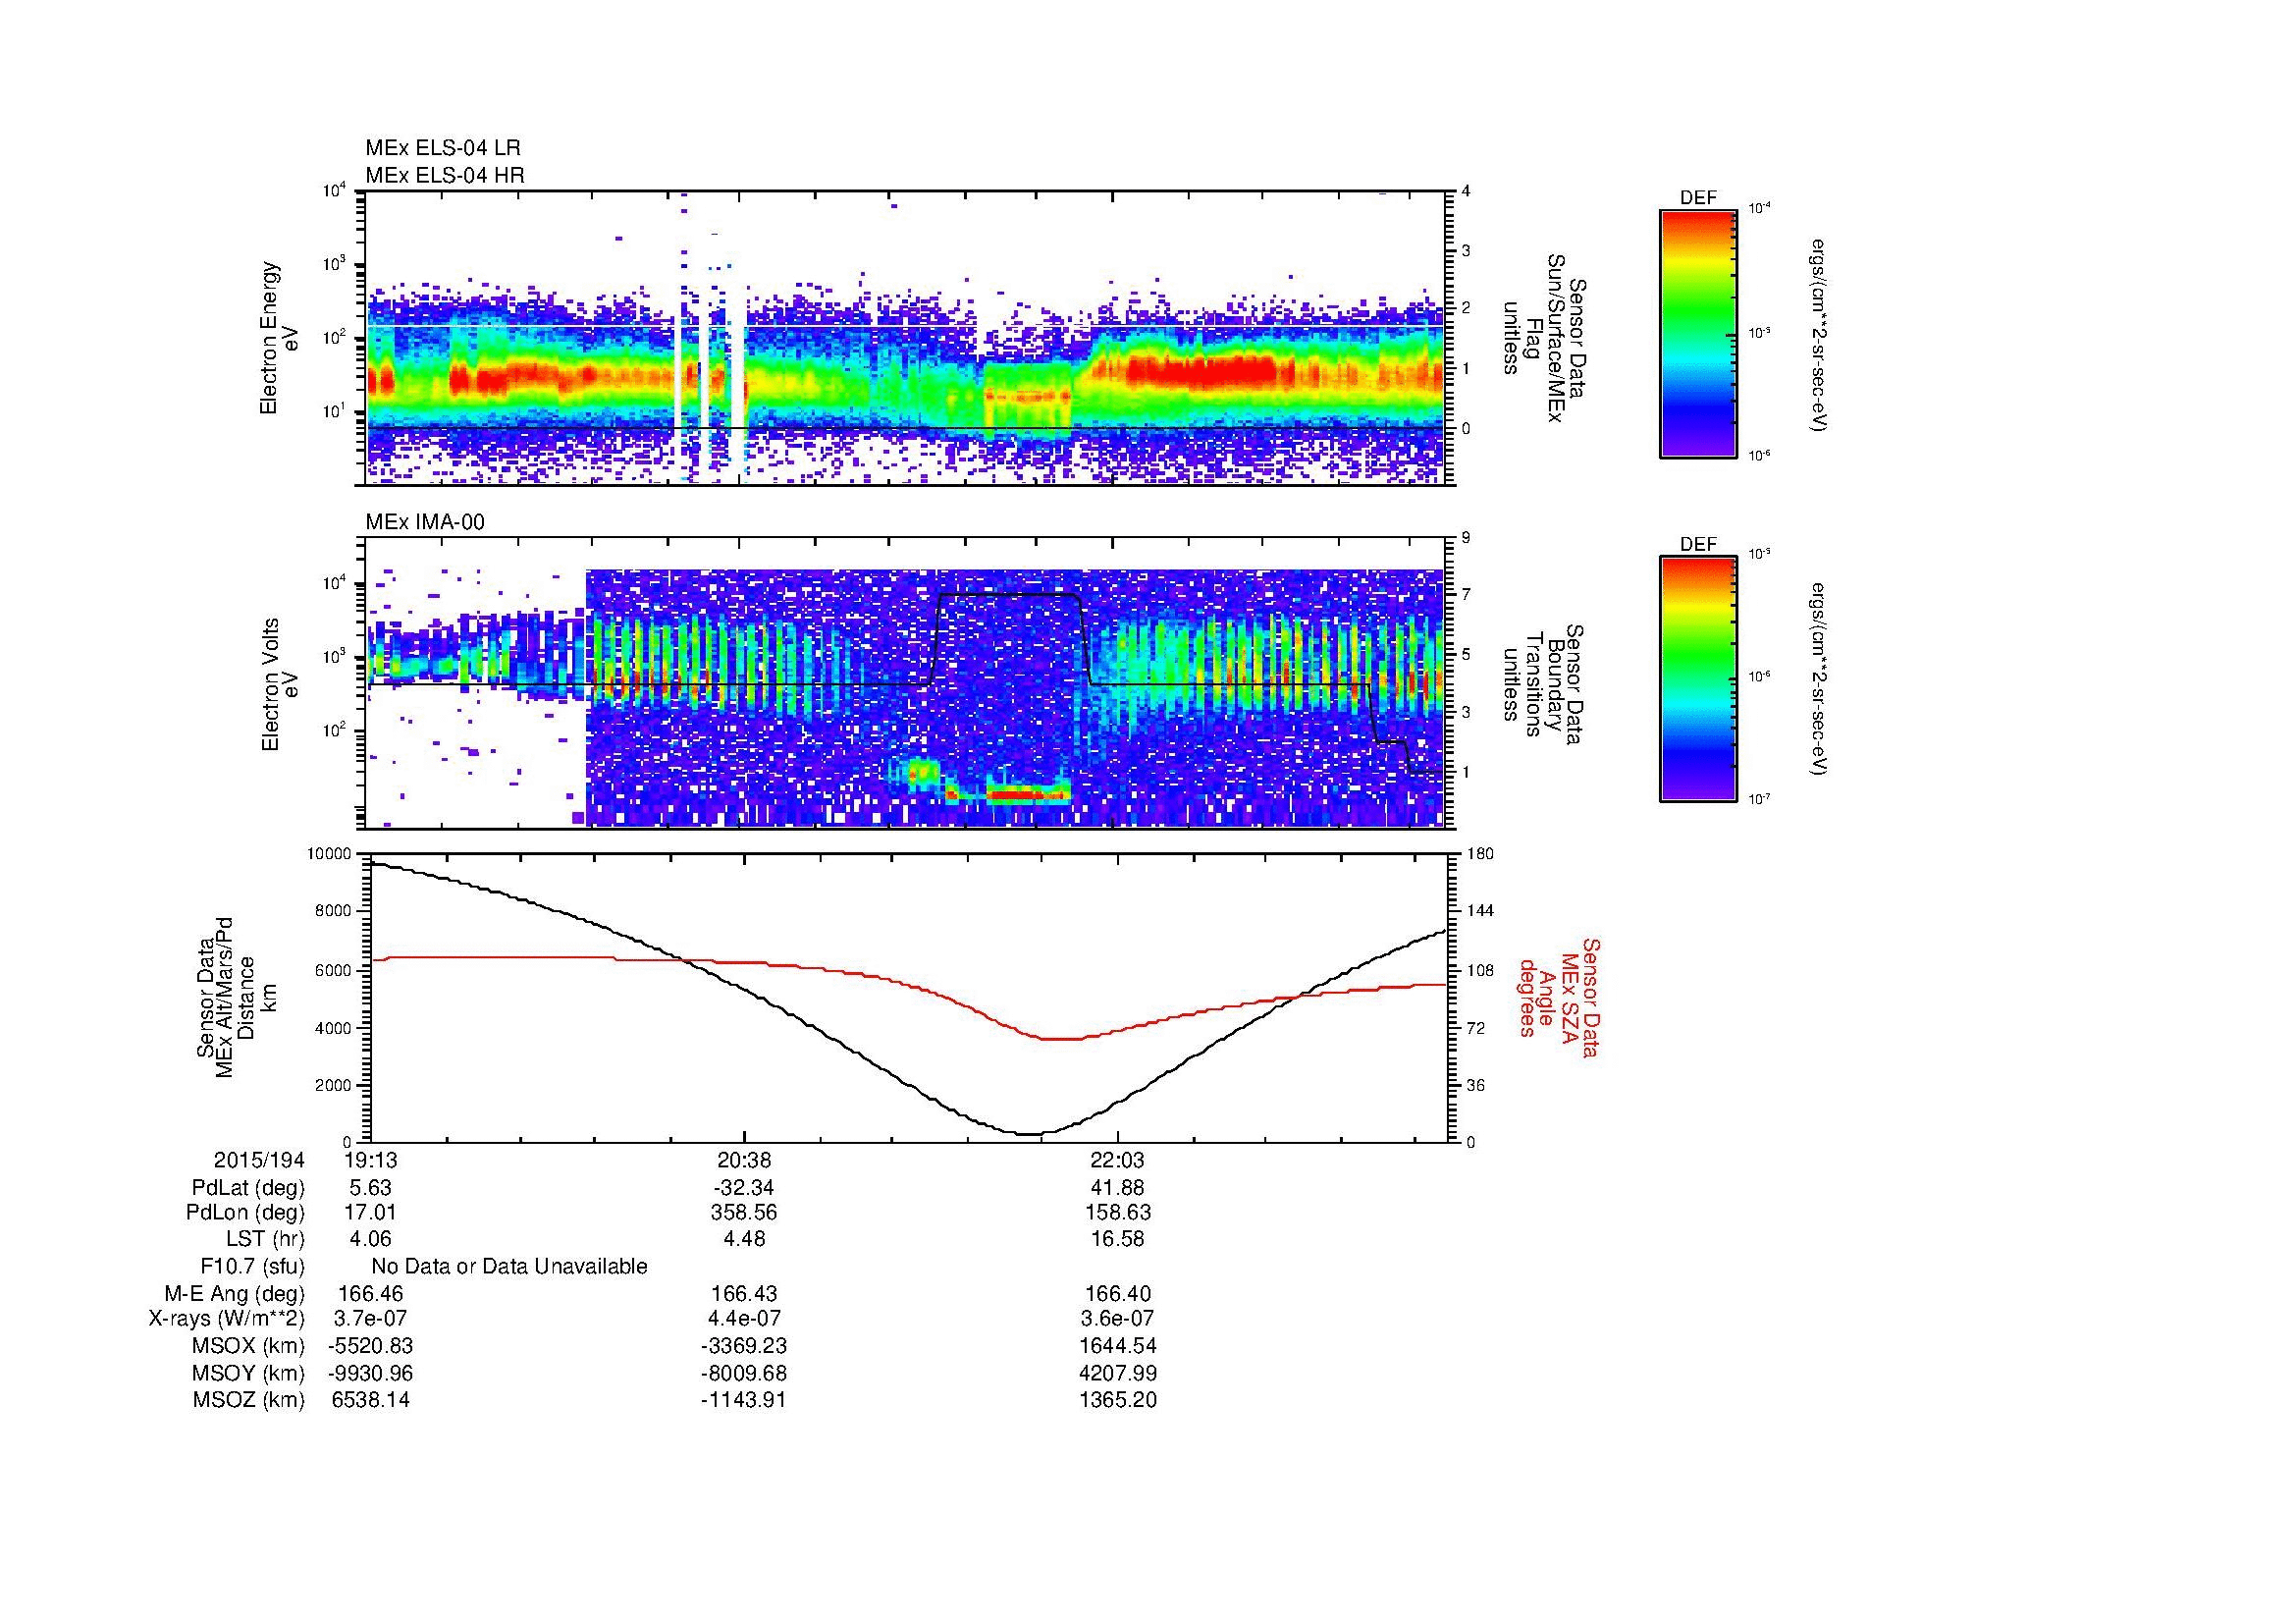Click the 'MSOY (km)' row label
The width and height of the screenshot is (2296, 1623).
click(248, 1373)
